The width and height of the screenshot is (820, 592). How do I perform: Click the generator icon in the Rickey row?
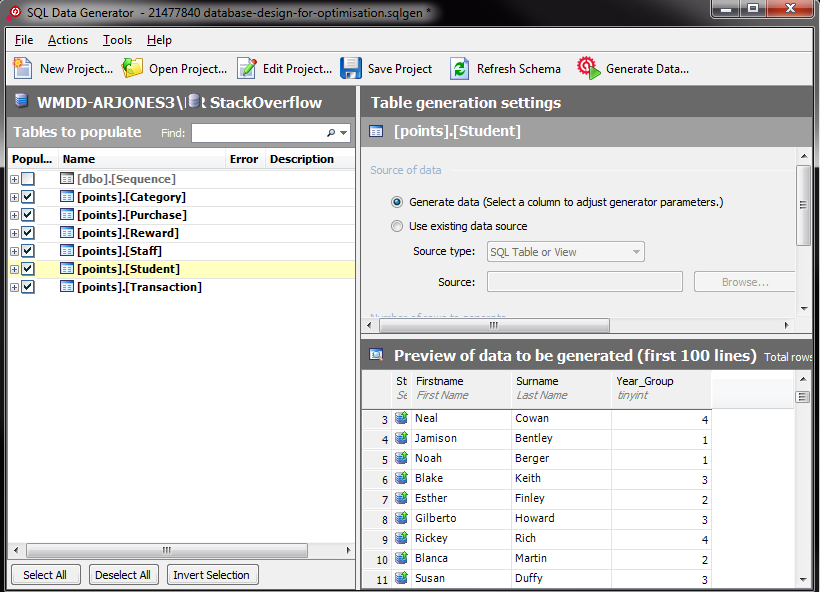pyautogui.click(x=401, y=538)
